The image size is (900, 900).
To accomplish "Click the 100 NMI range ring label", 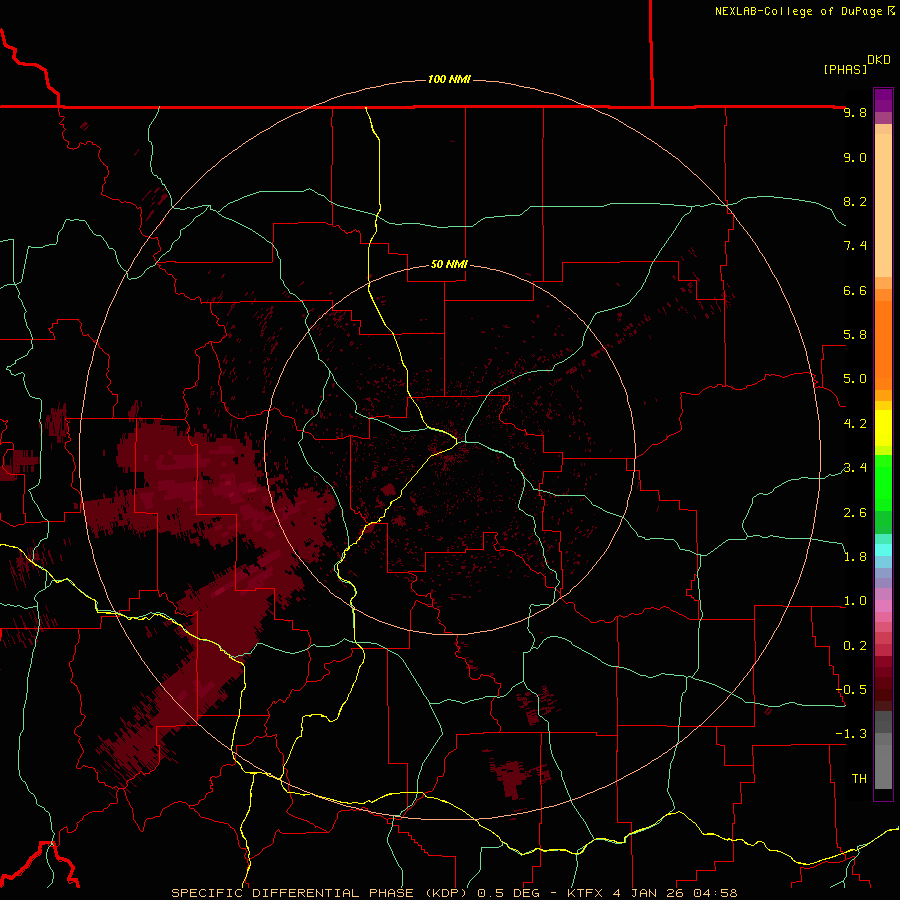I will click(449, 79).
